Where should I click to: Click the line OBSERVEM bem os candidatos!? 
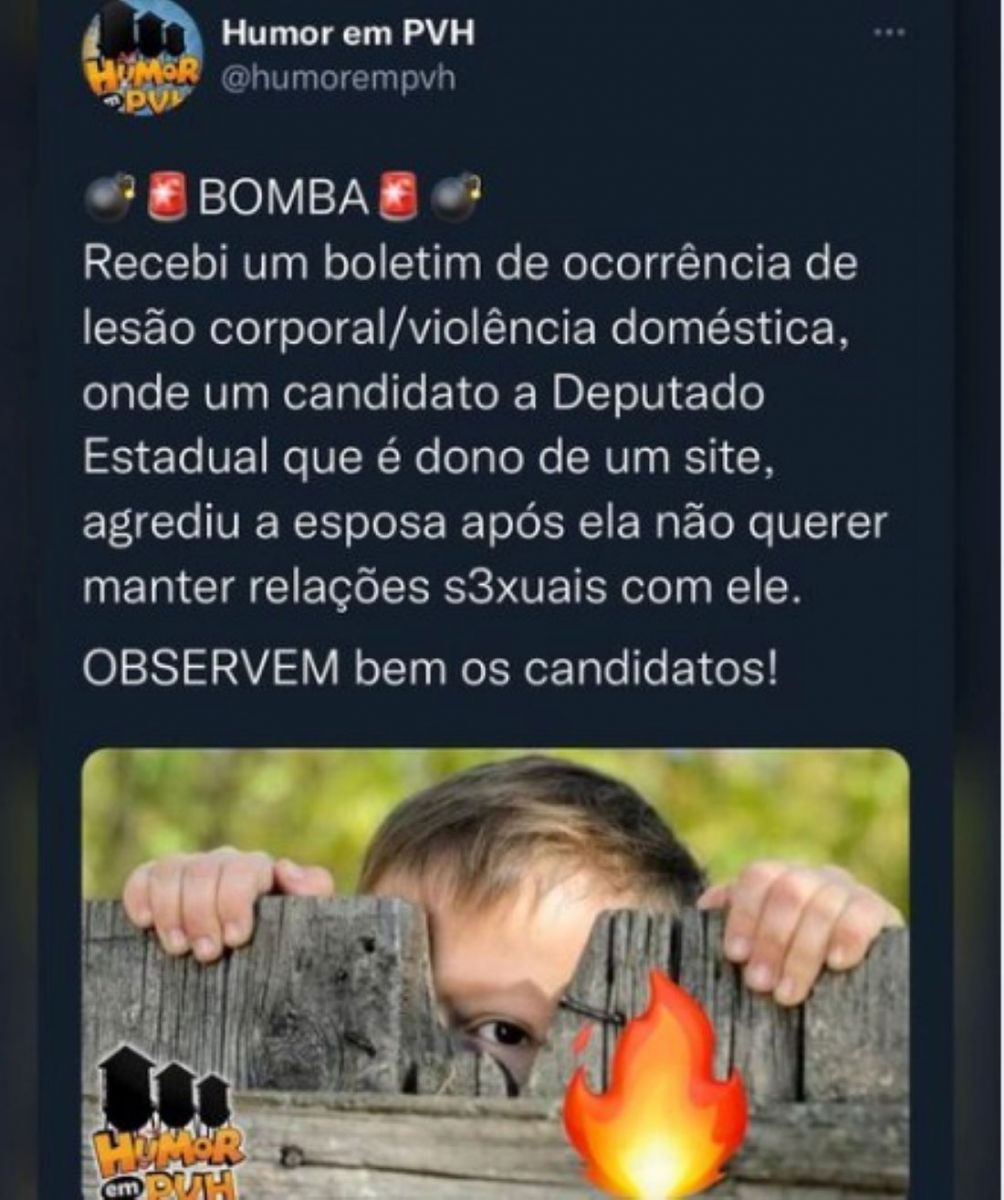pyautogui.click(x=429, y=668)
